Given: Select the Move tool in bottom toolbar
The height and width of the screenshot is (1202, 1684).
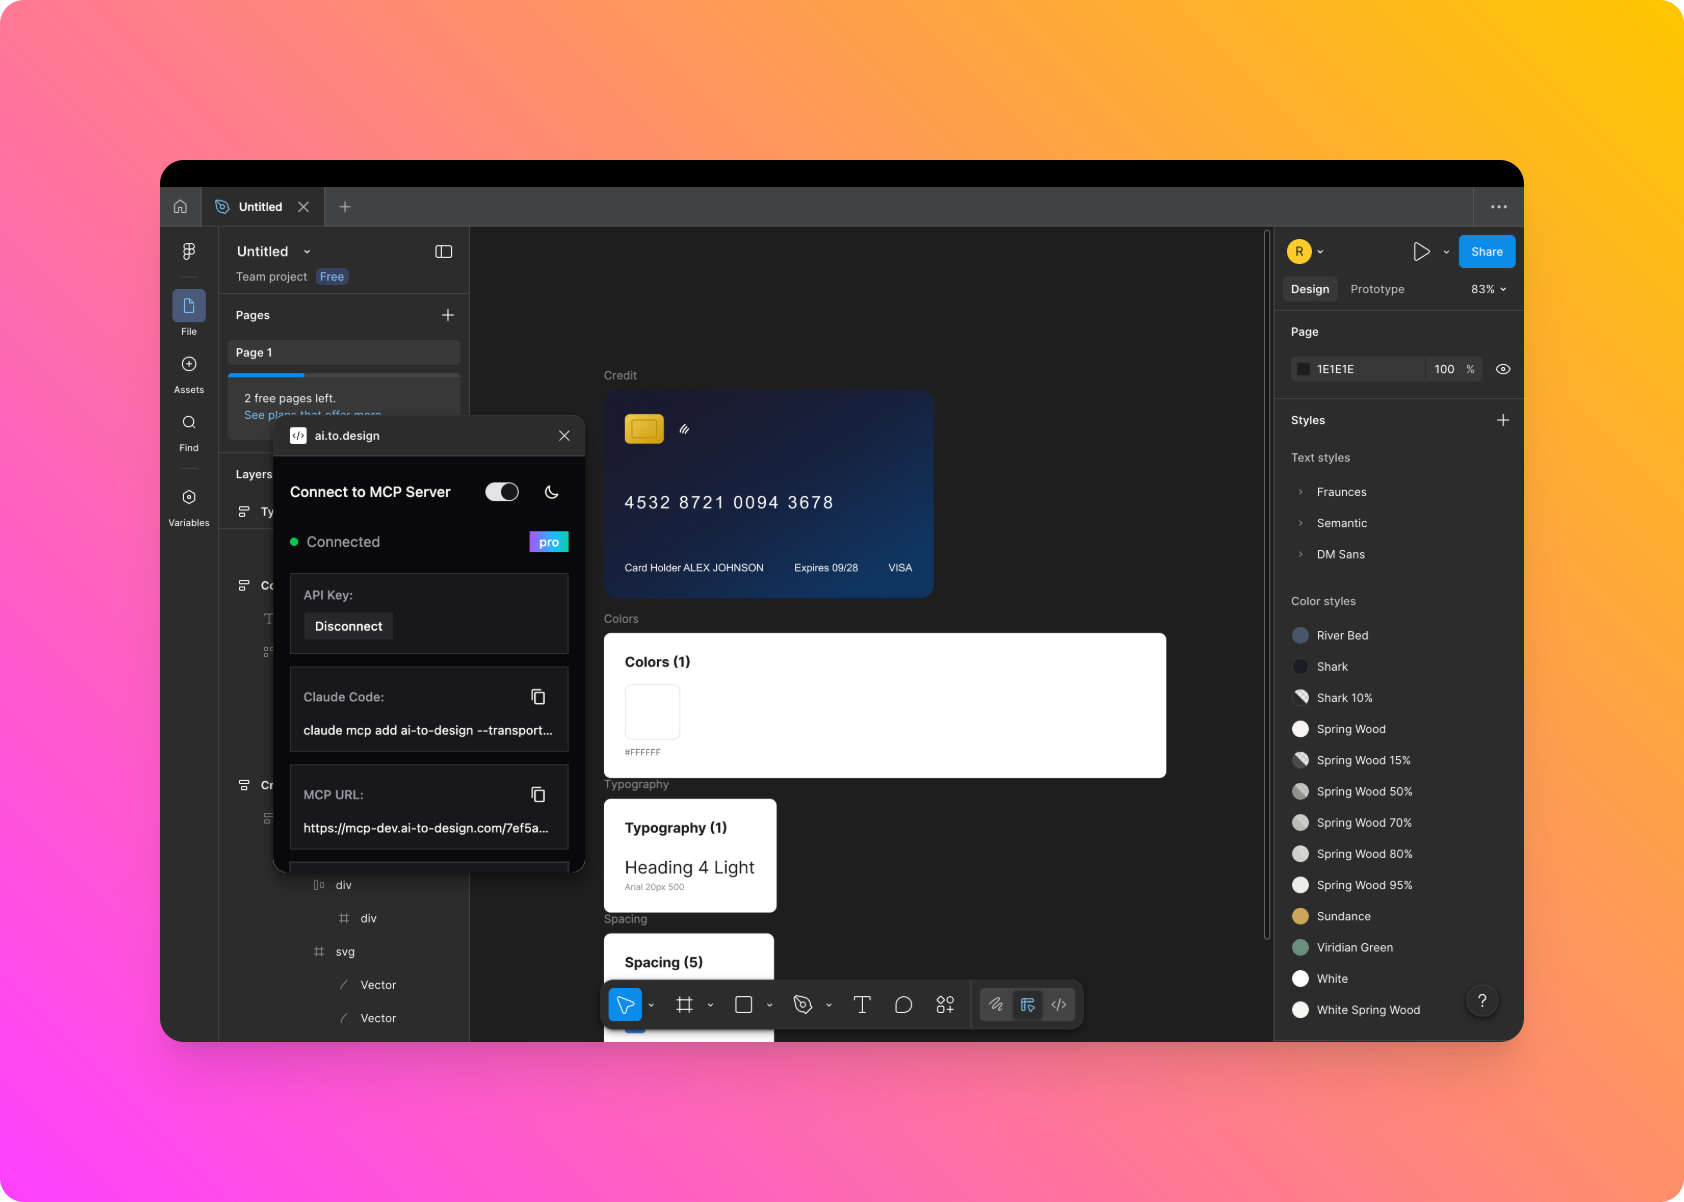Looking at the screenshot, I should 625,1005.
